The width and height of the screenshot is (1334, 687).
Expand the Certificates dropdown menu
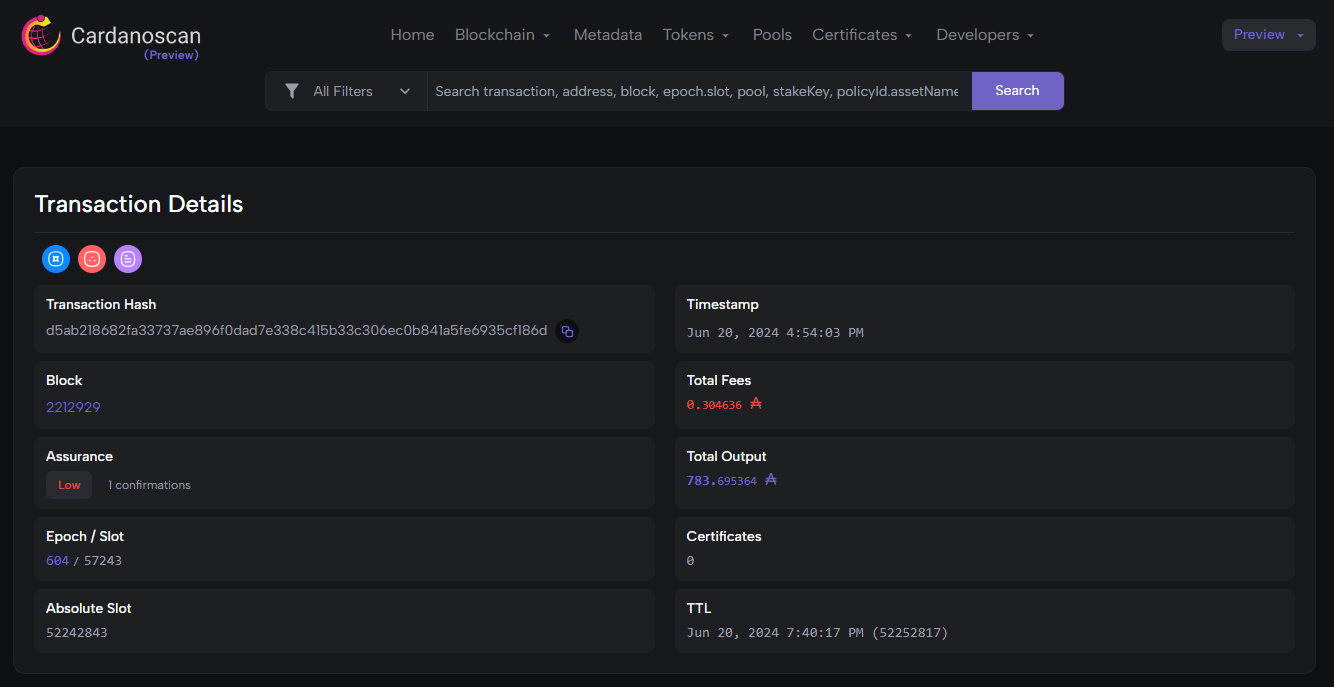(x=862, y=35)
